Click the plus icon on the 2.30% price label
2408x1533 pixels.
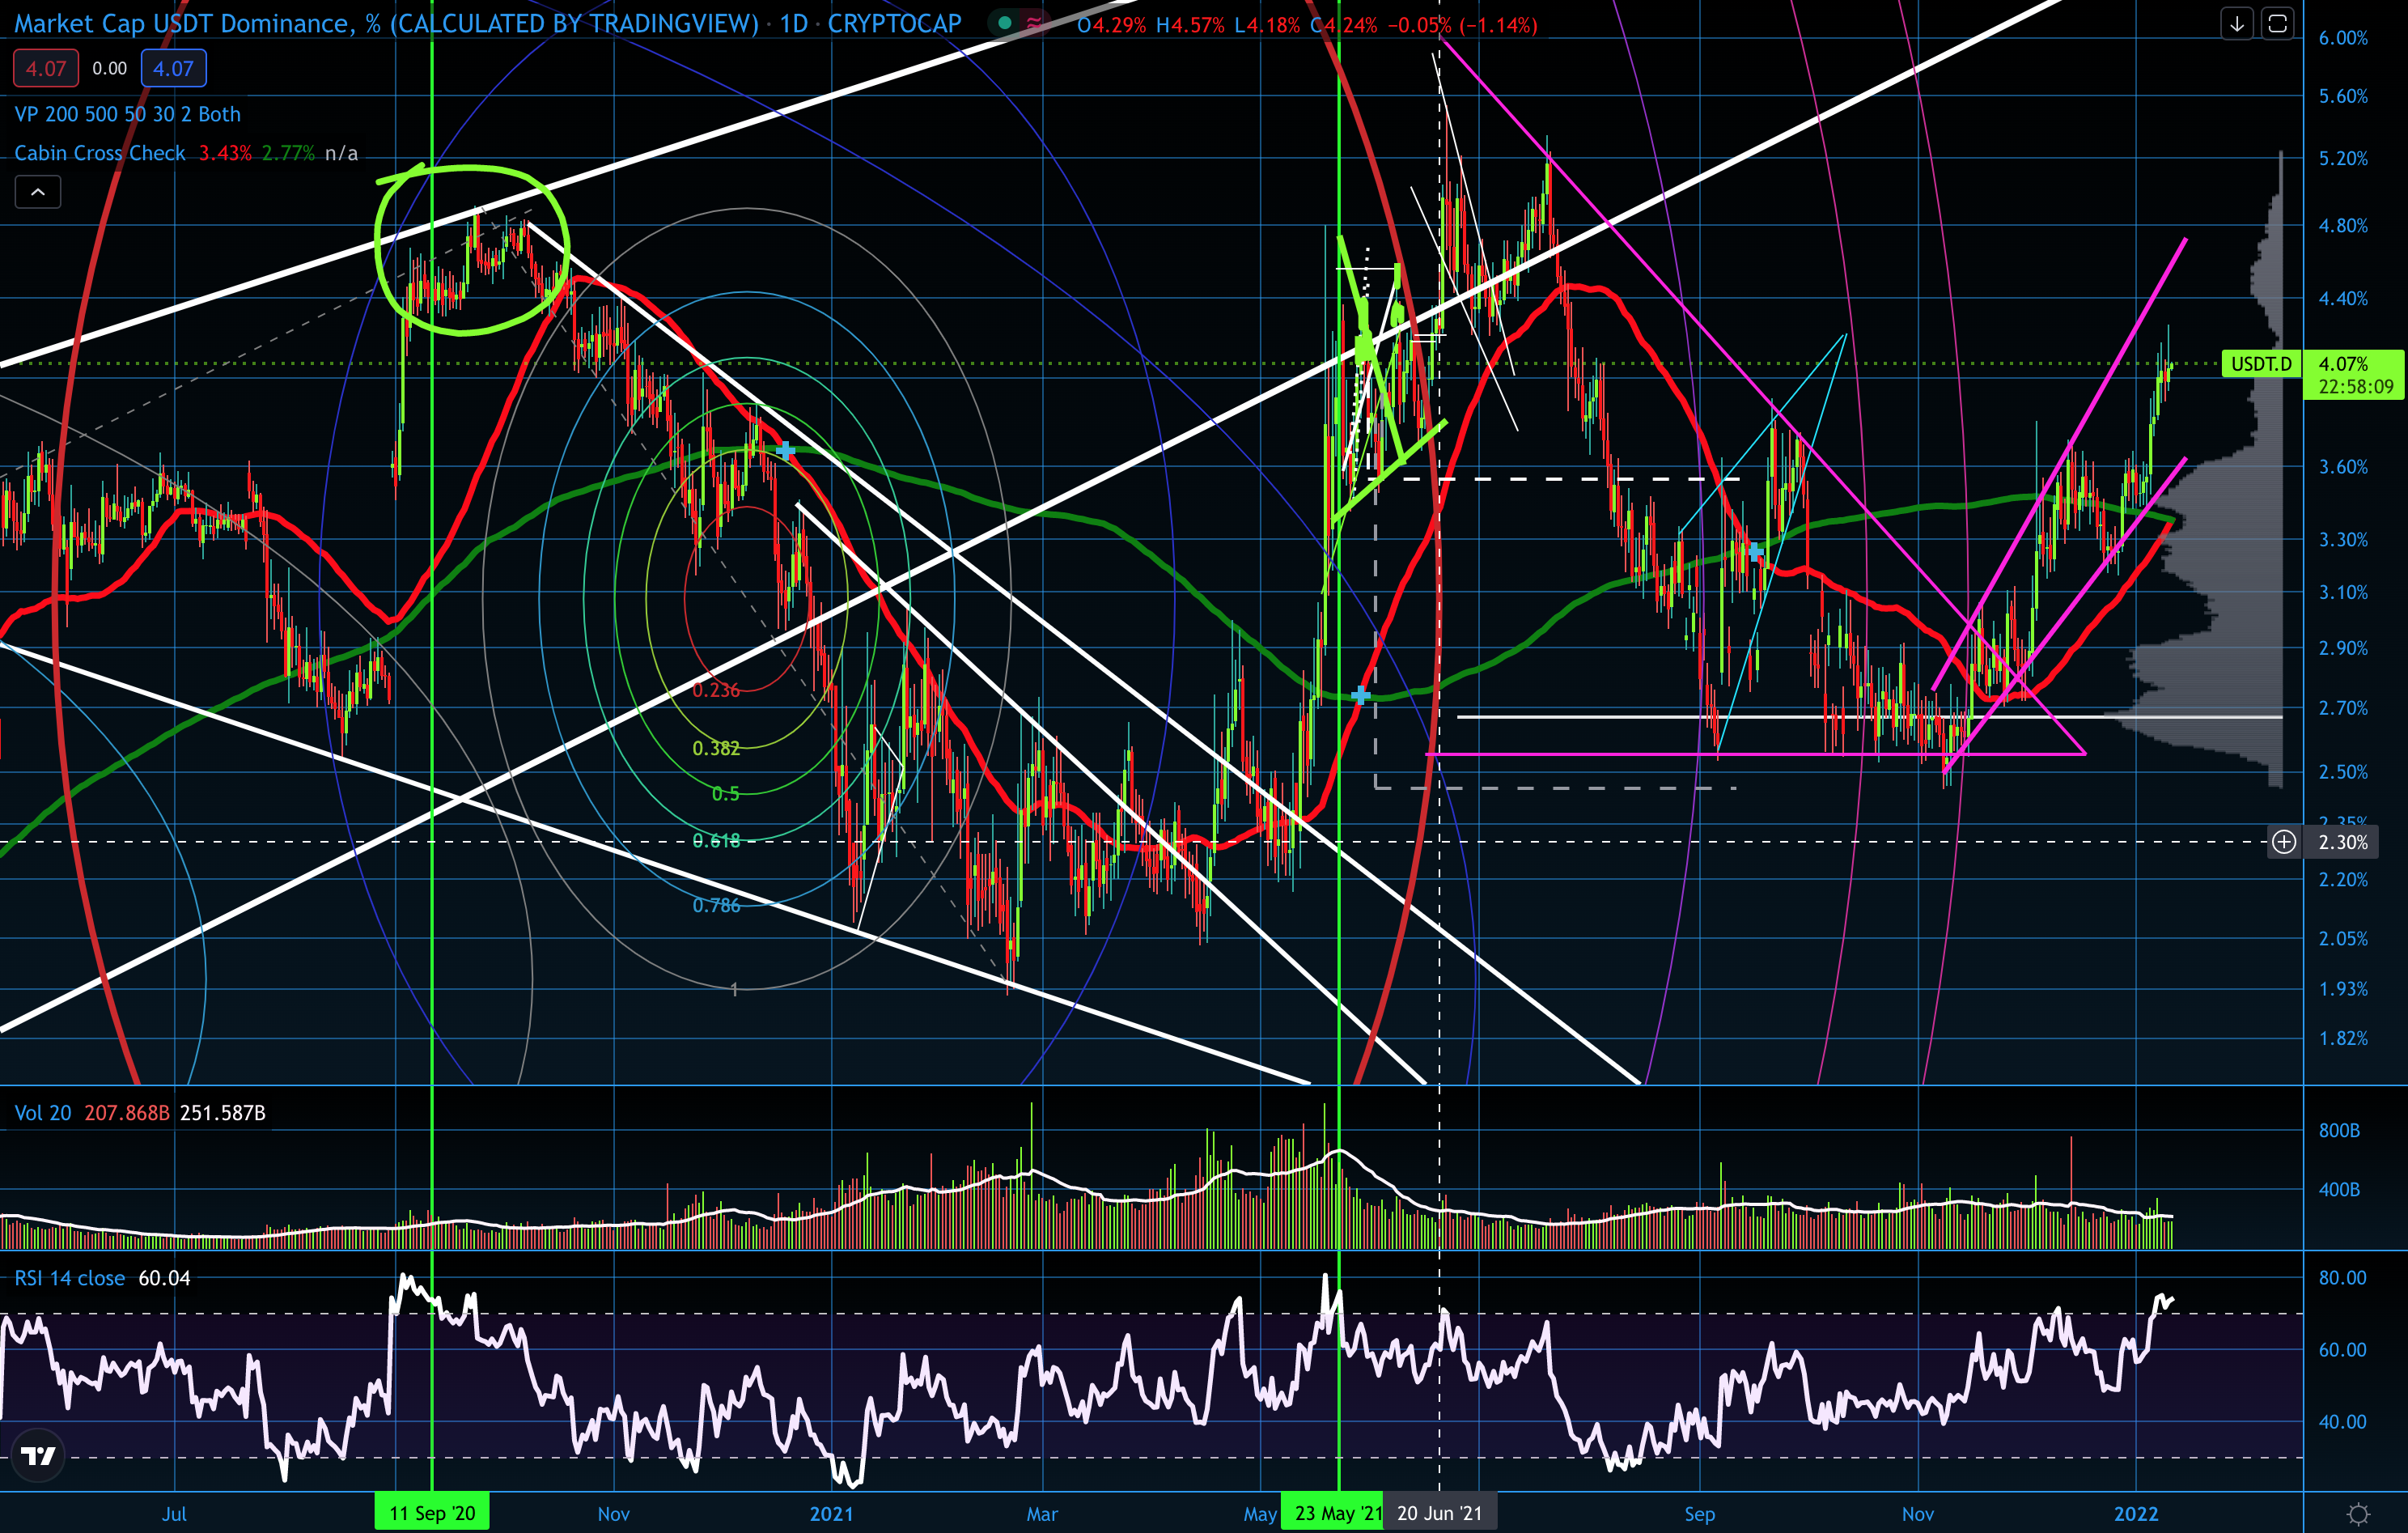pos(2284,842)
